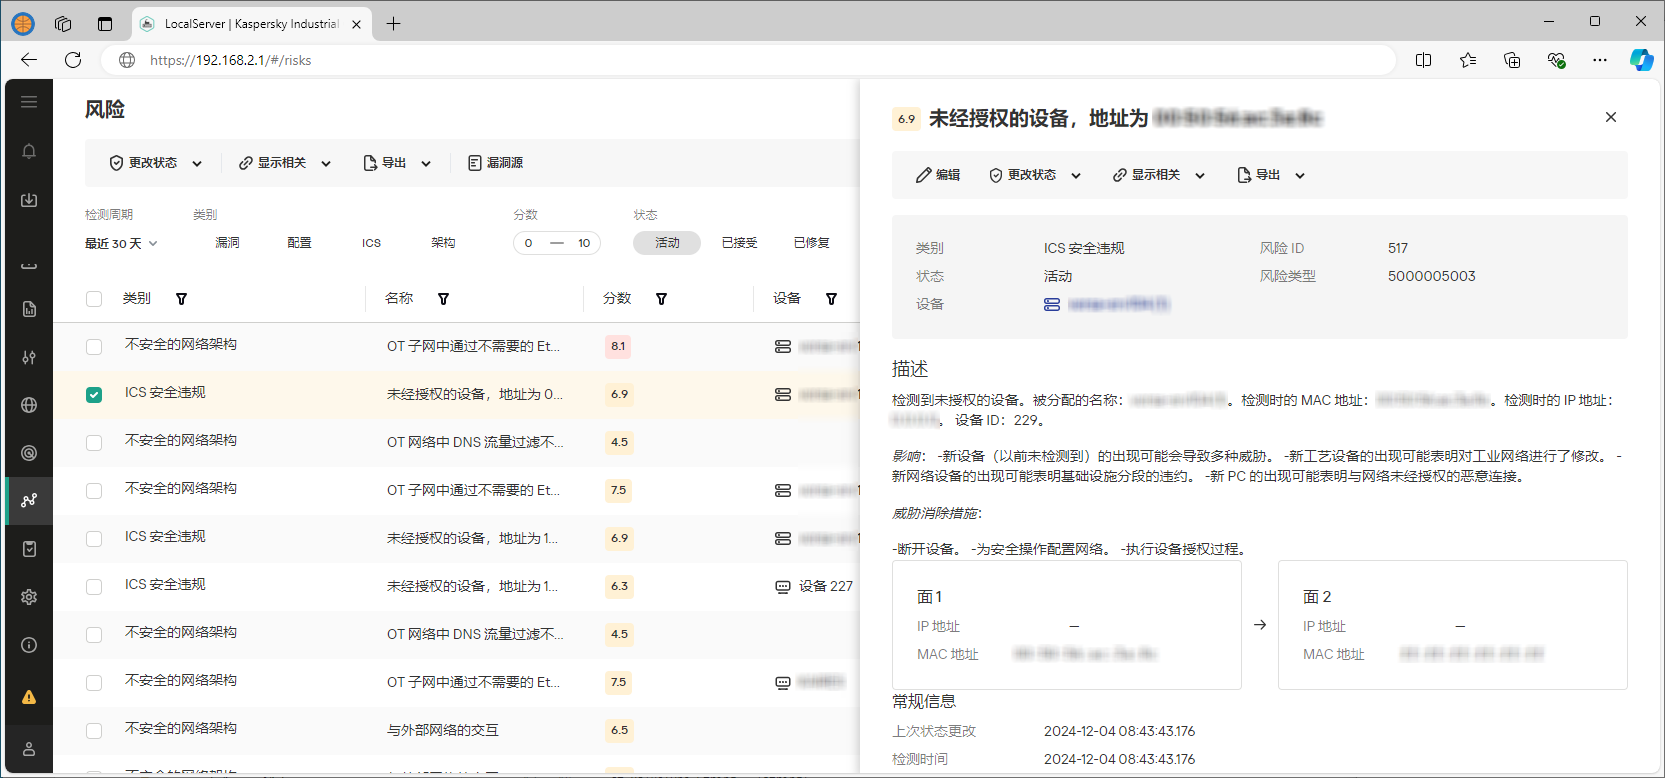Click the 编辑 pencil button in detail panel
This screenshot has height=778, width=1665.
[x=938, y=175]
